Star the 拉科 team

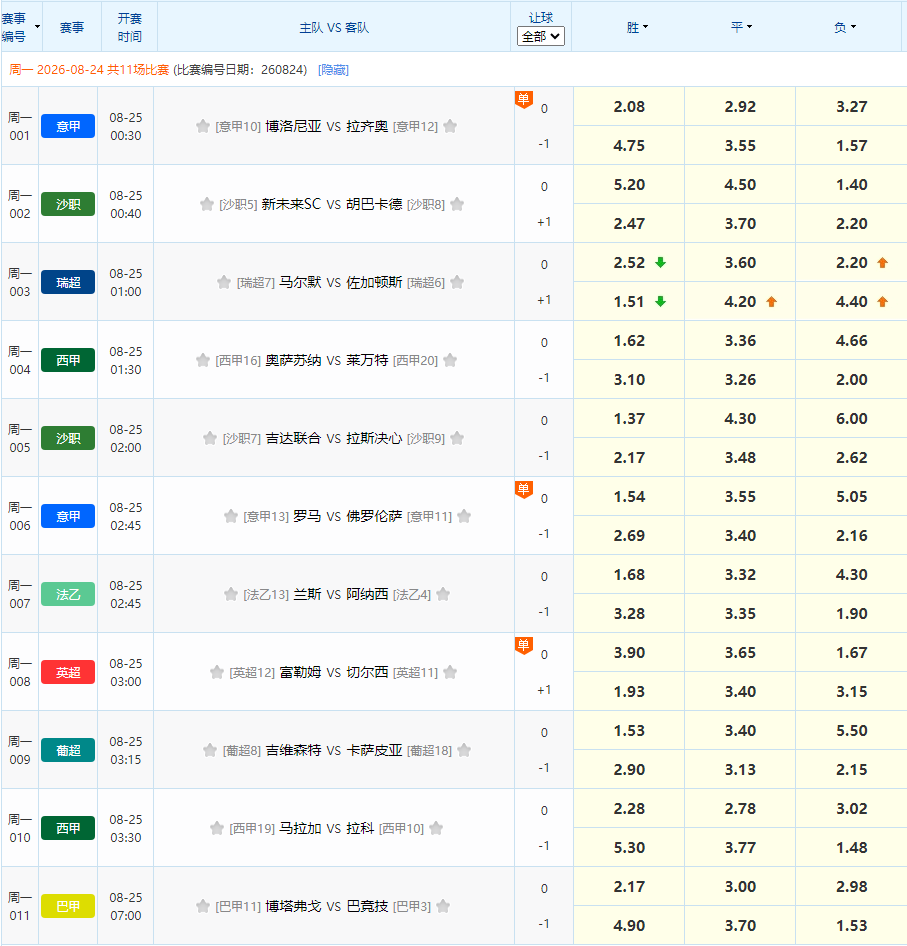click(x=436, y=828)
